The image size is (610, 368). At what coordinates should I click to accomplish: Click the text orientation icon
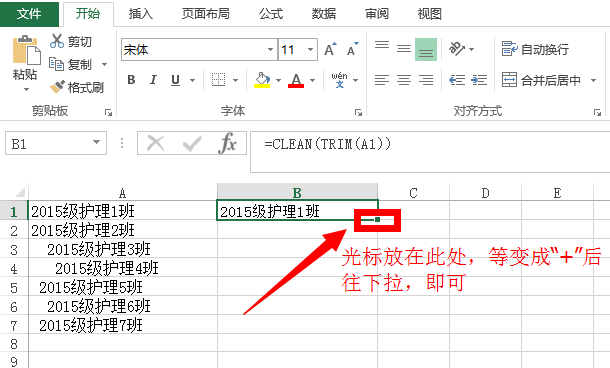457,49
